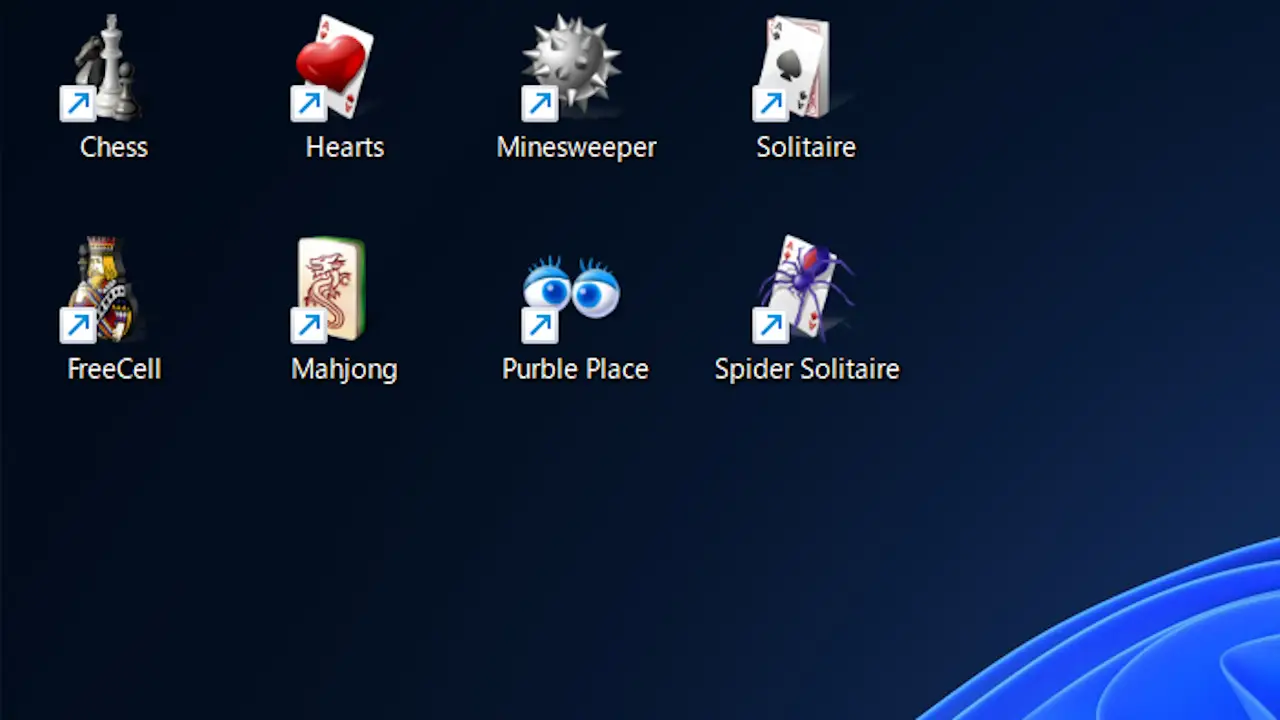Click the "Mahjong" label text
The width and height of the screenshot is (1280, 720).
344,370
